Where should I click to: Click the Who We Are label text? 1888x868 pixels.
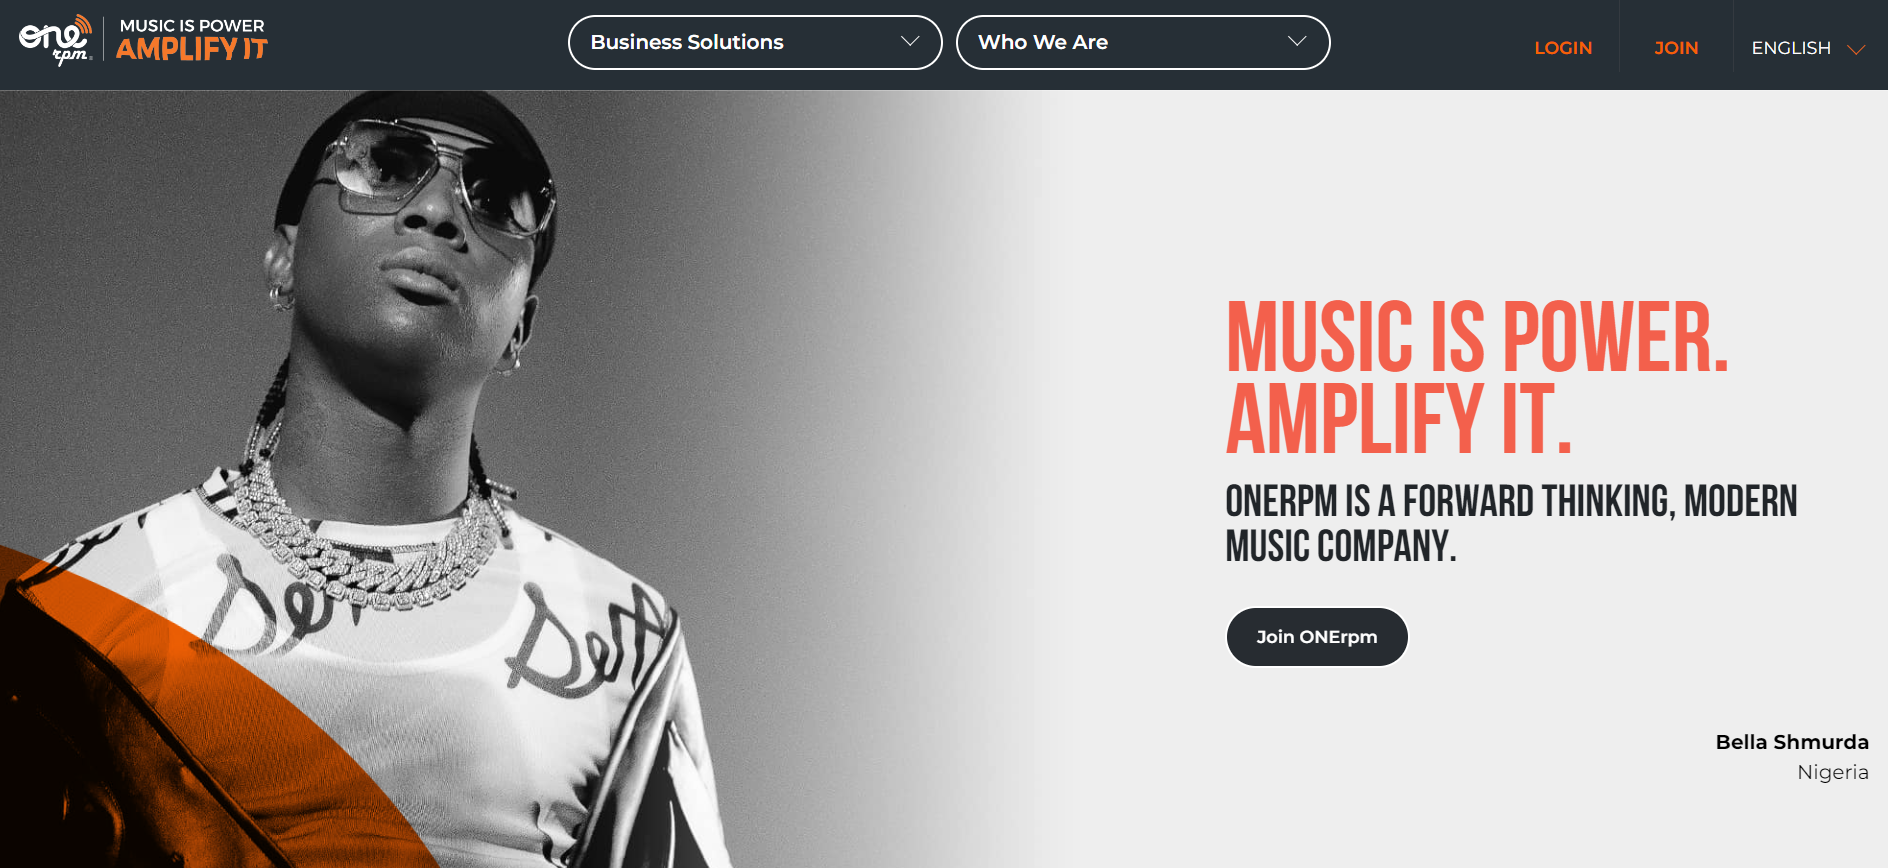(1043, 42)
